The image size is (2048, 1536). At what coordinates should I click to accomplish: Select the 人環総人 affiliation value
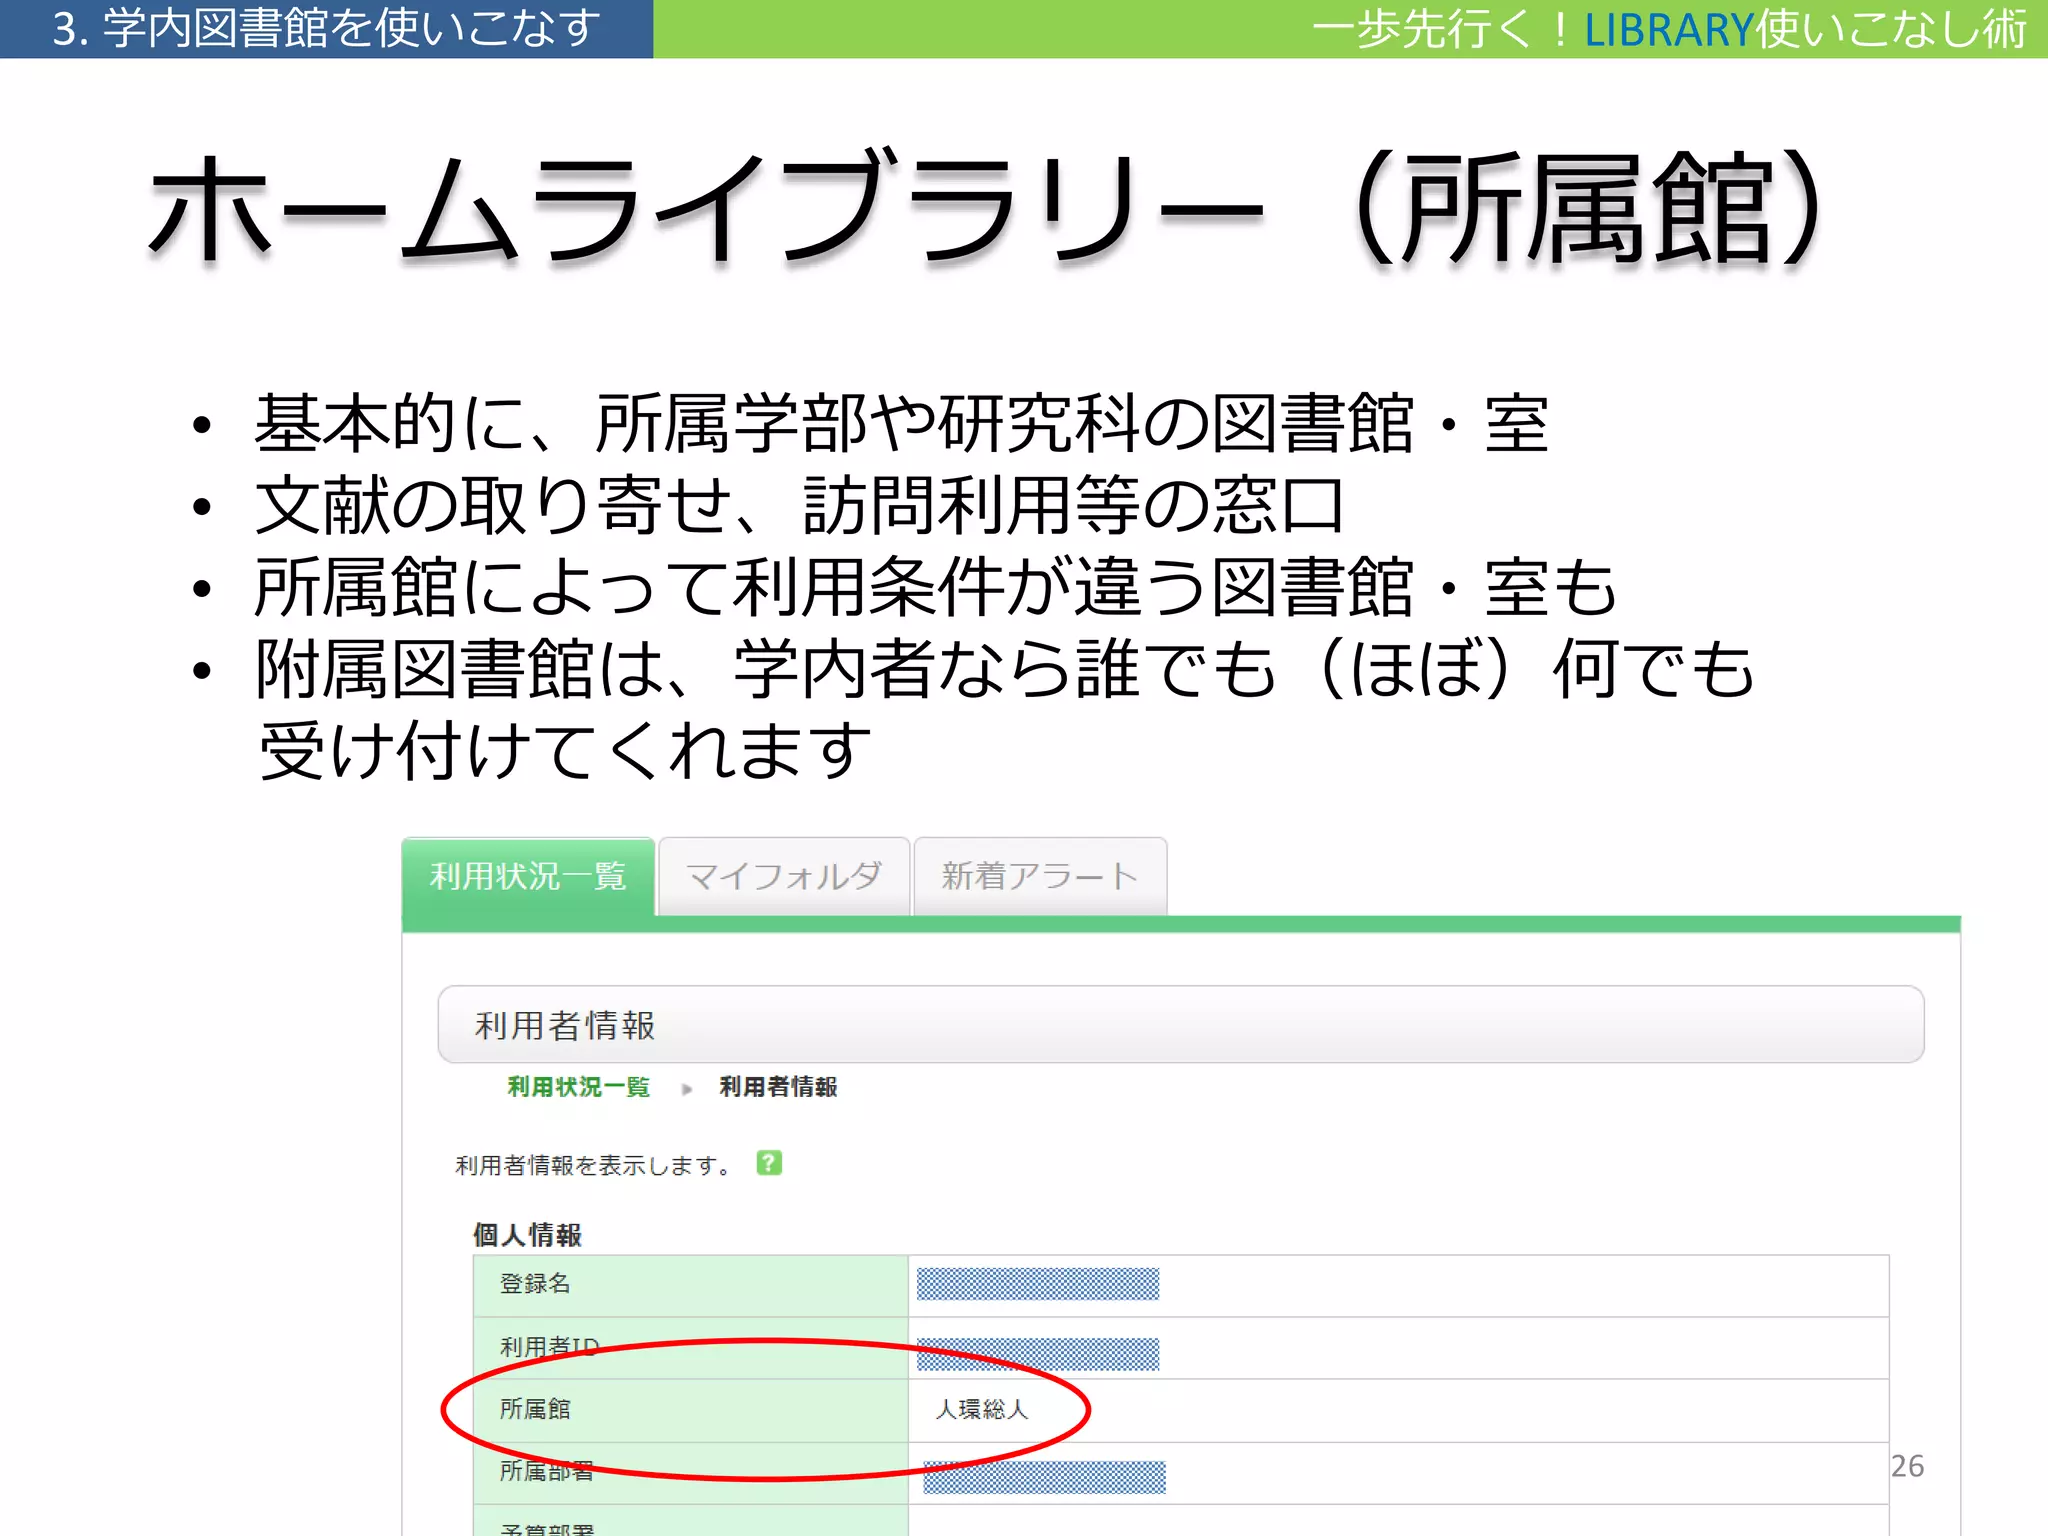pos(981,1409)
